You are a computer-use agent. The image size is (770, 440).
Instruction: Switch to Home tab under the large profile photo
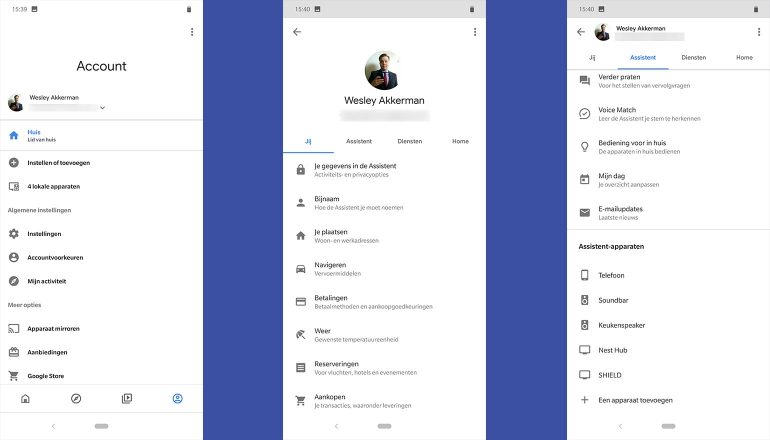pyautogui.click(x=460, y=141)
